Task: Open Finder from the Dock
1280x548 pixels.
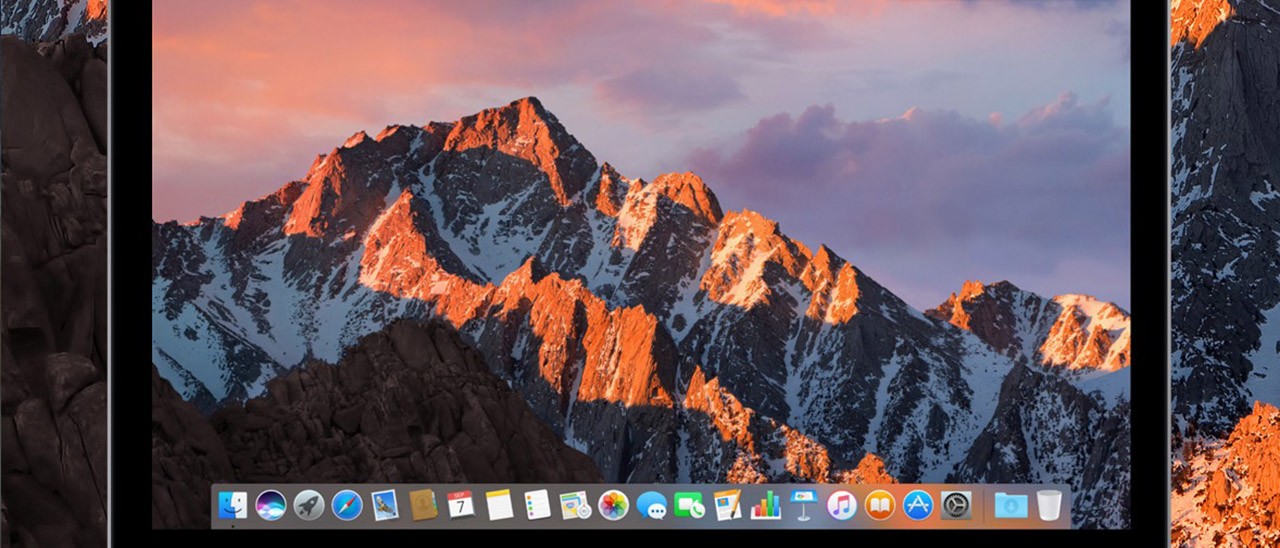Action: tap(233, 505)
